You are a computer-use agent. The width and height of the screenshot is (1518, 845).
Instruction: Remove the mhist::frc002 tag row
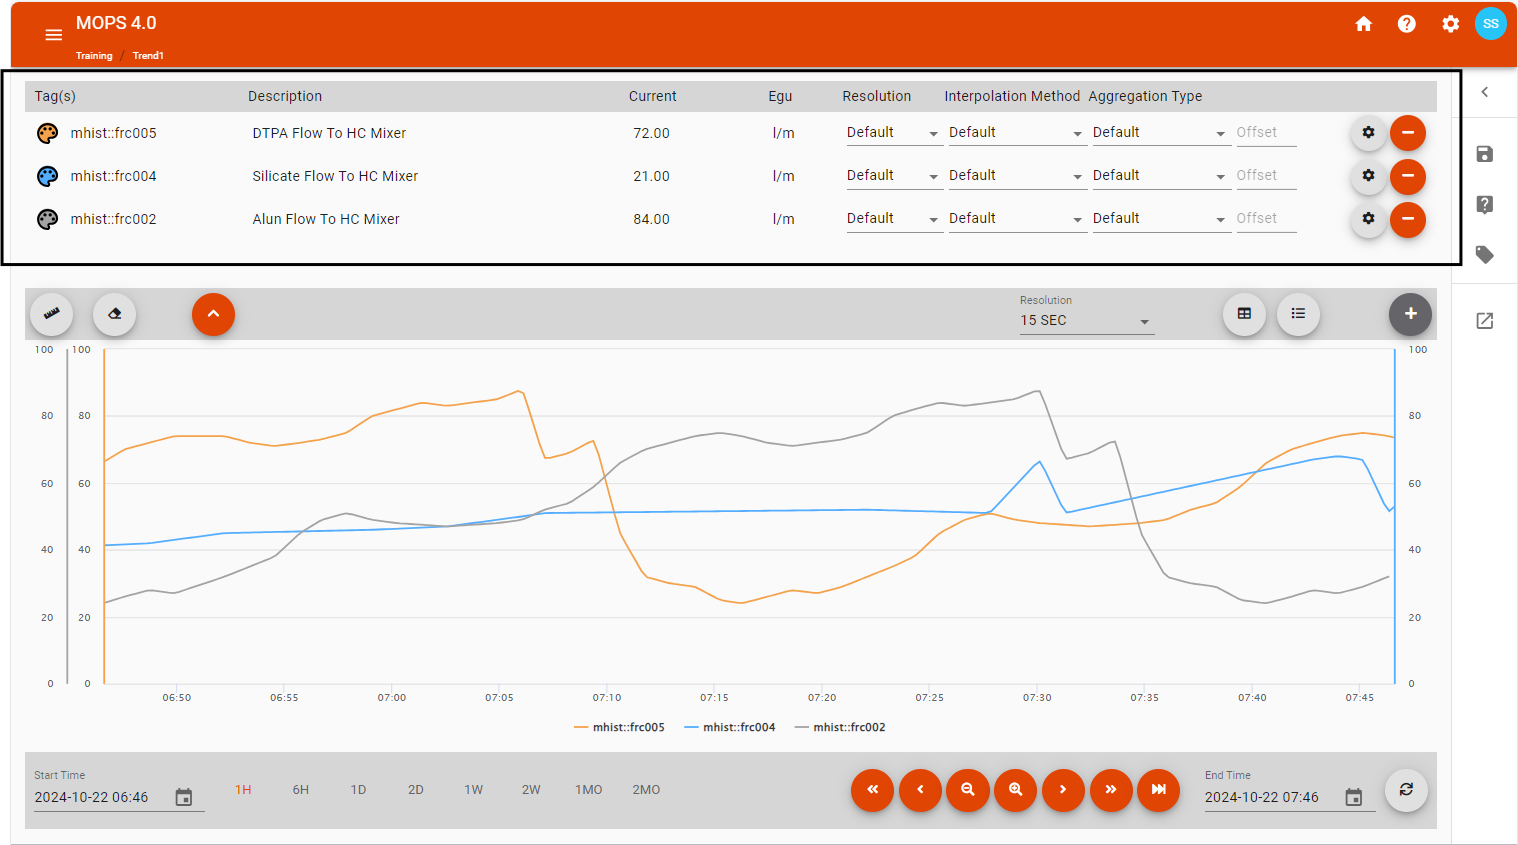click(1408, 219)
